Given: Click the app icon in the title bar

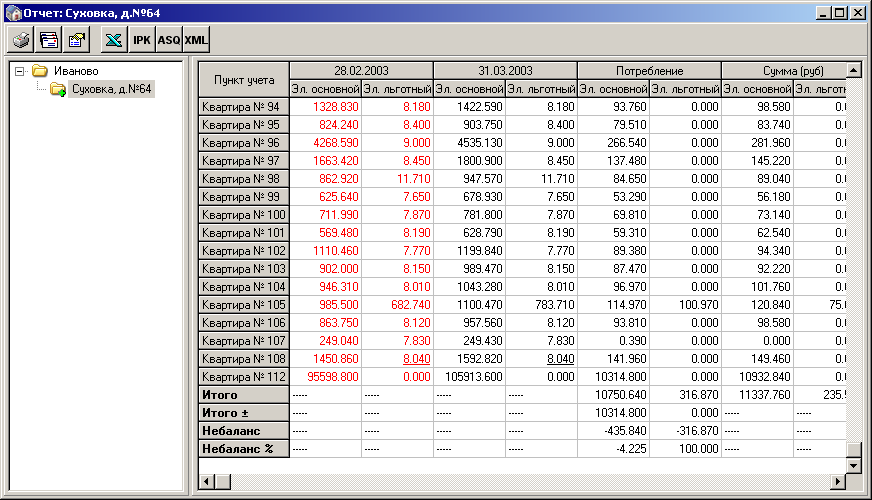Looking at the screenshot, I should click(x=13, y=13).
